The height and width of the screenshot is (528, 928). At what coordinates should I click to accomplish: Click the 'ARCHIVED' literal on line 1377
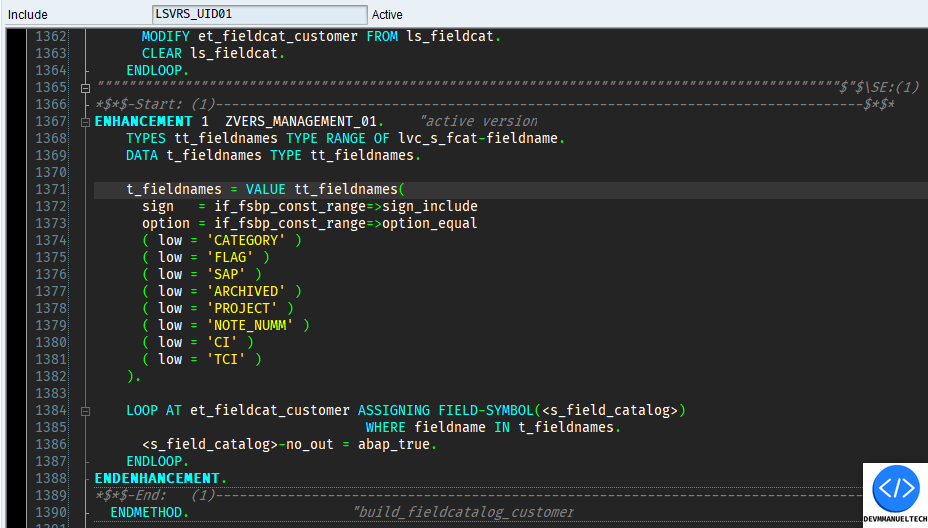click(246, 291)
